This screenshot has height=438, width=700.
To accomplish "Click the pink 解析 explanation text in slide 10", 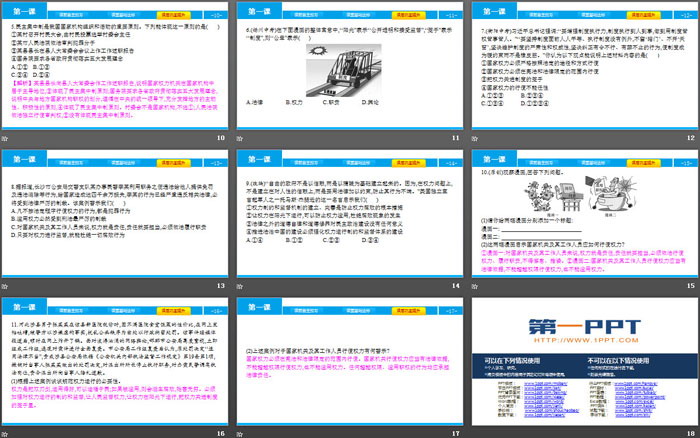I will click(x=115, y=99).
